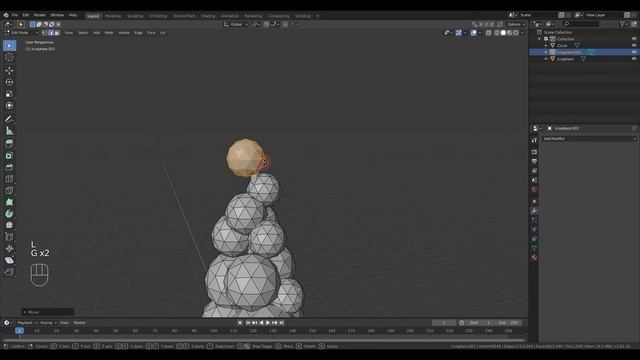This screenshot has height=360, width=640.
Task: Open the Mesh menu in viewport header
Action: (109, 33)
